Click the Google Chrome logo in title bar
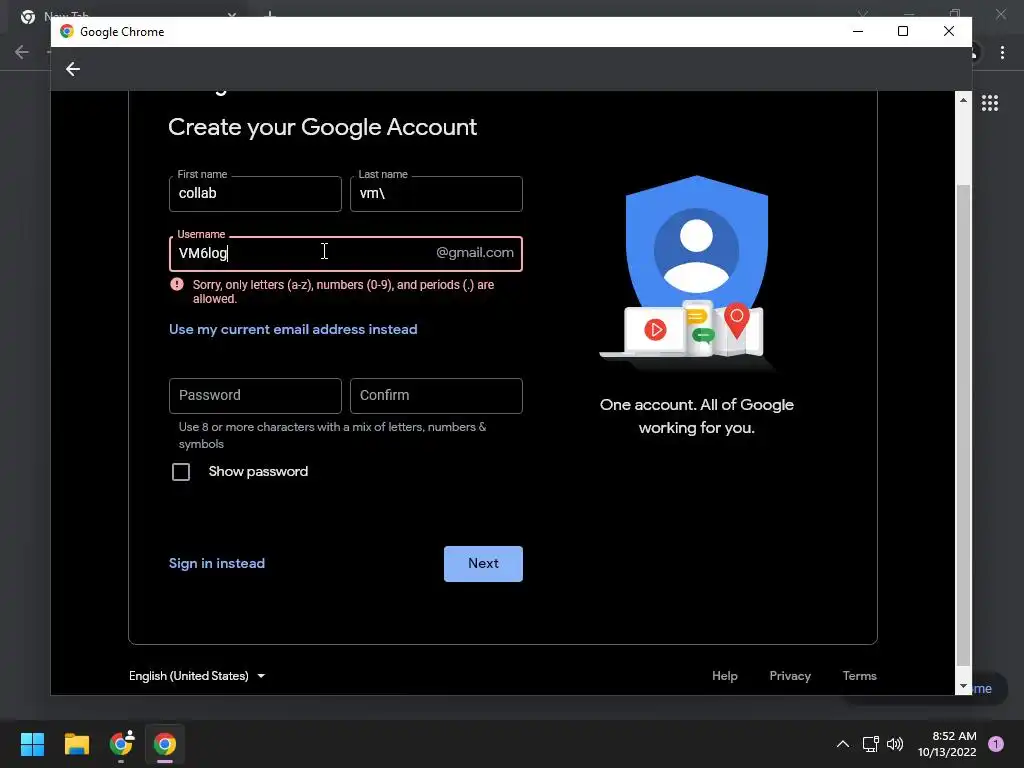1024x768 pixels. (67, 31)
